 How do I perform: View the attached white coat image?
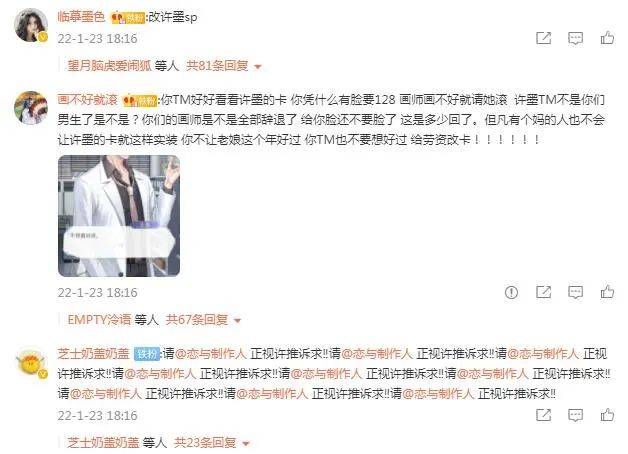click(119, 216)
